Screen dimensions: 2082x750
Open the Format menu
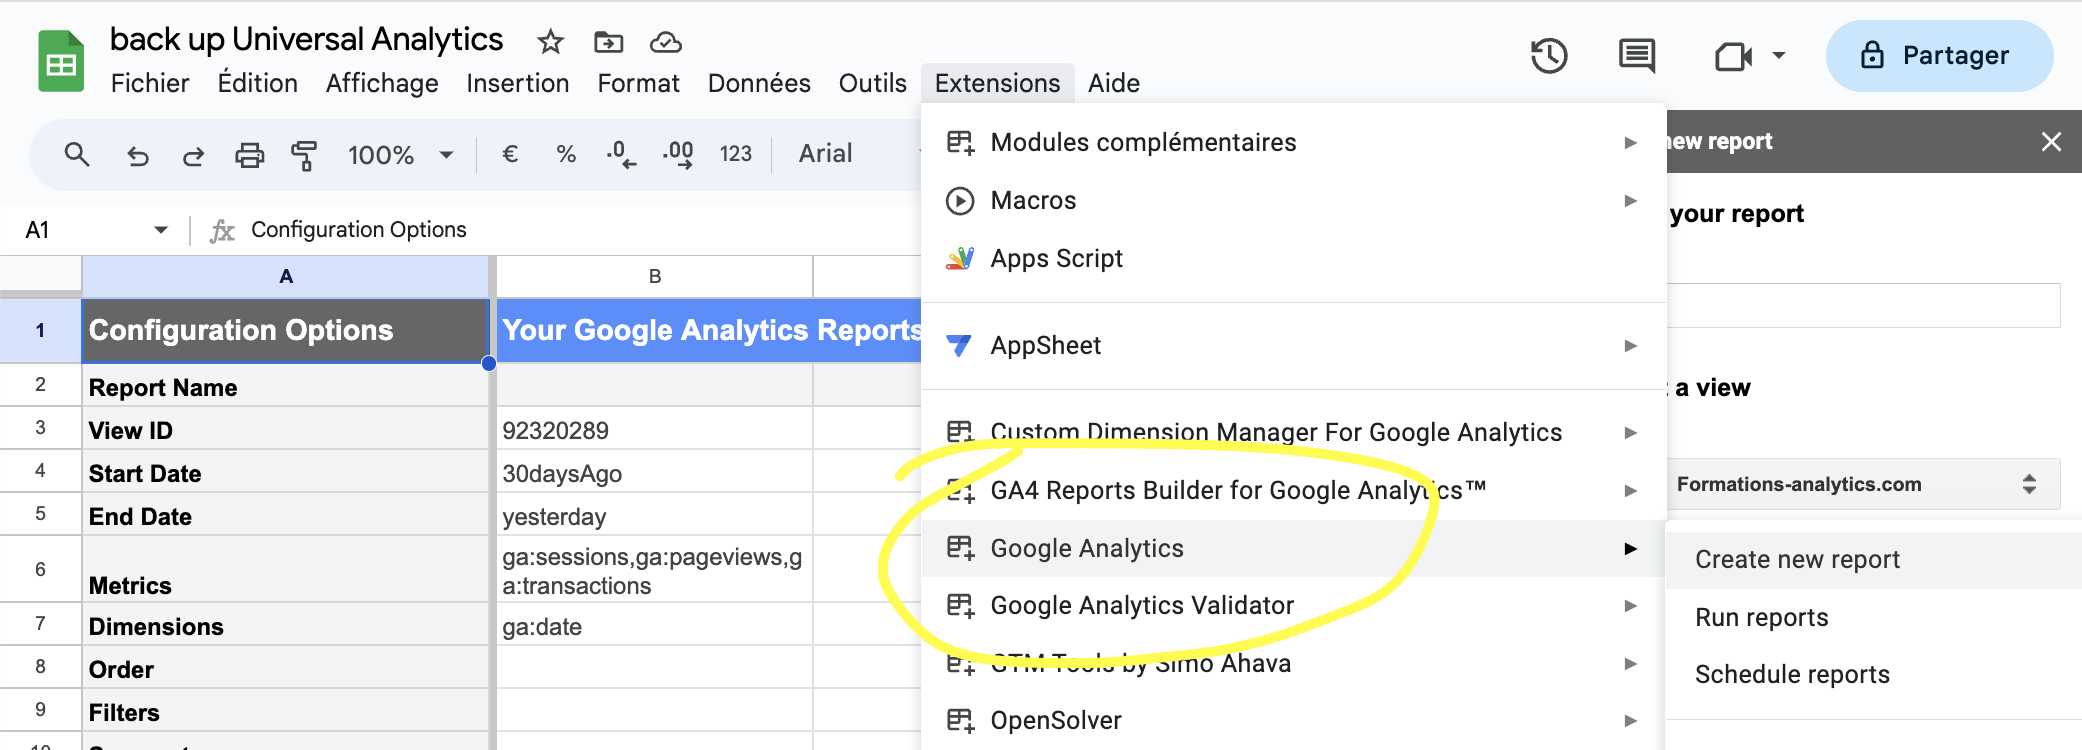pos(639,83)
